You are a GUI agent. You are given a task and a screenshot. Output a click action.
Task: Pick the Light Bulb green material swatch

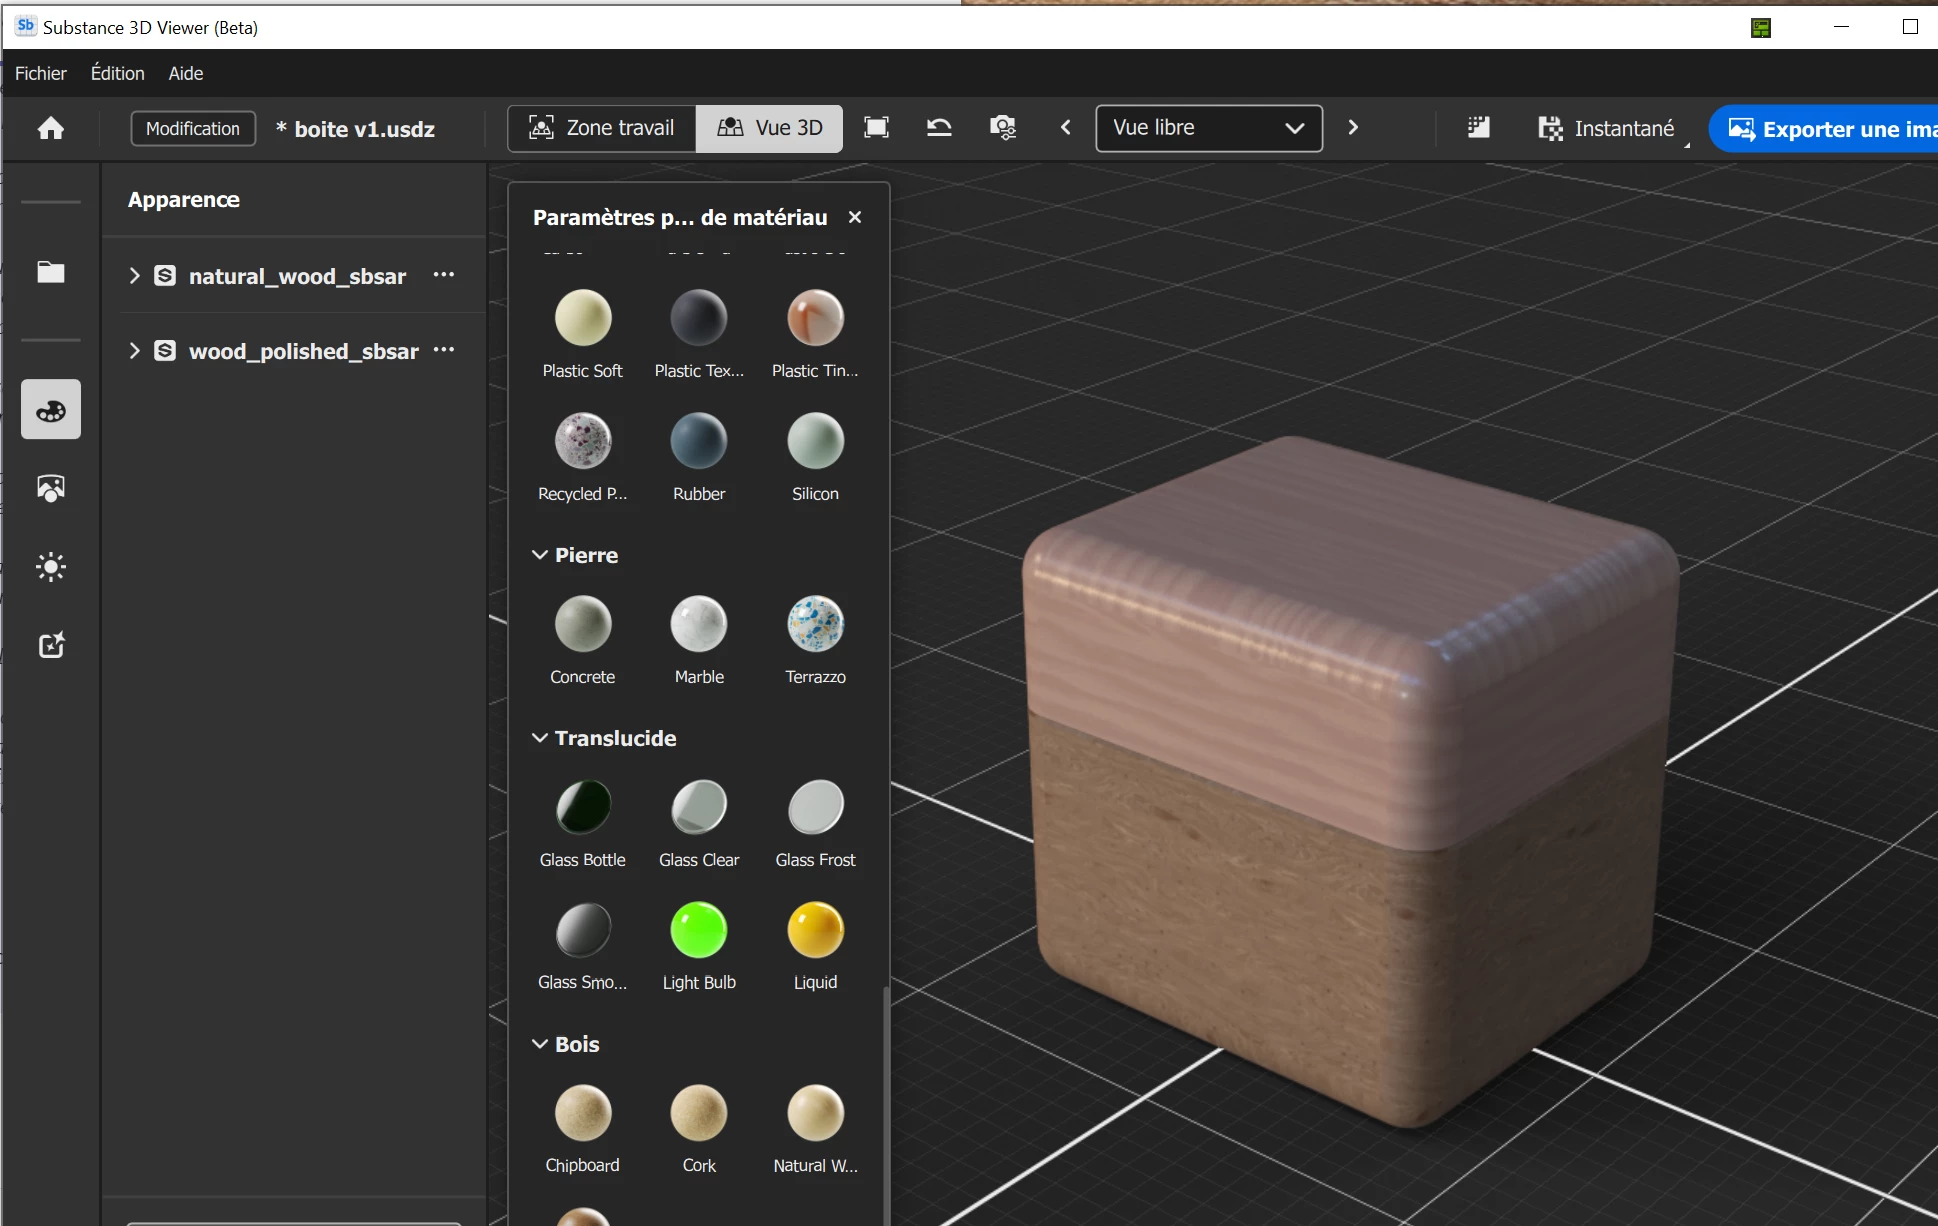pyautogui.click(x=698, y=930)
